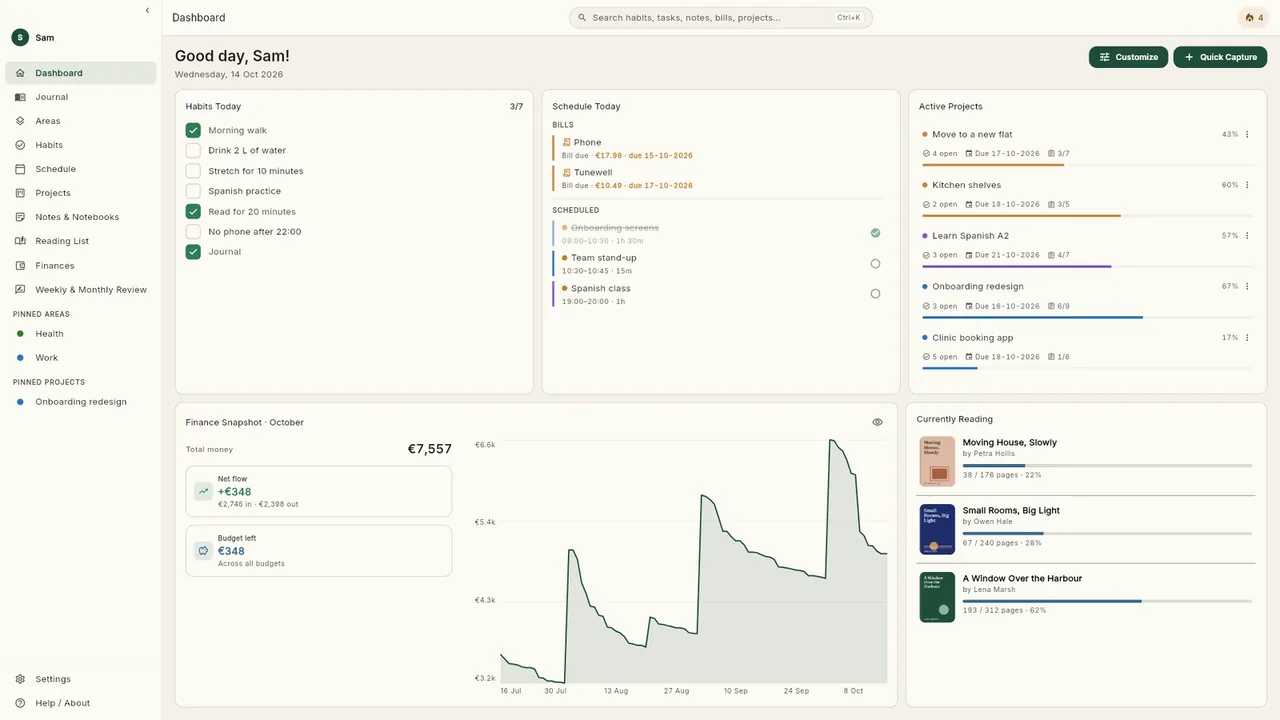Uncheck the Read for 20 minutes habit
The height and width of the screenshot is (720, 1280).
click(193, 211)
